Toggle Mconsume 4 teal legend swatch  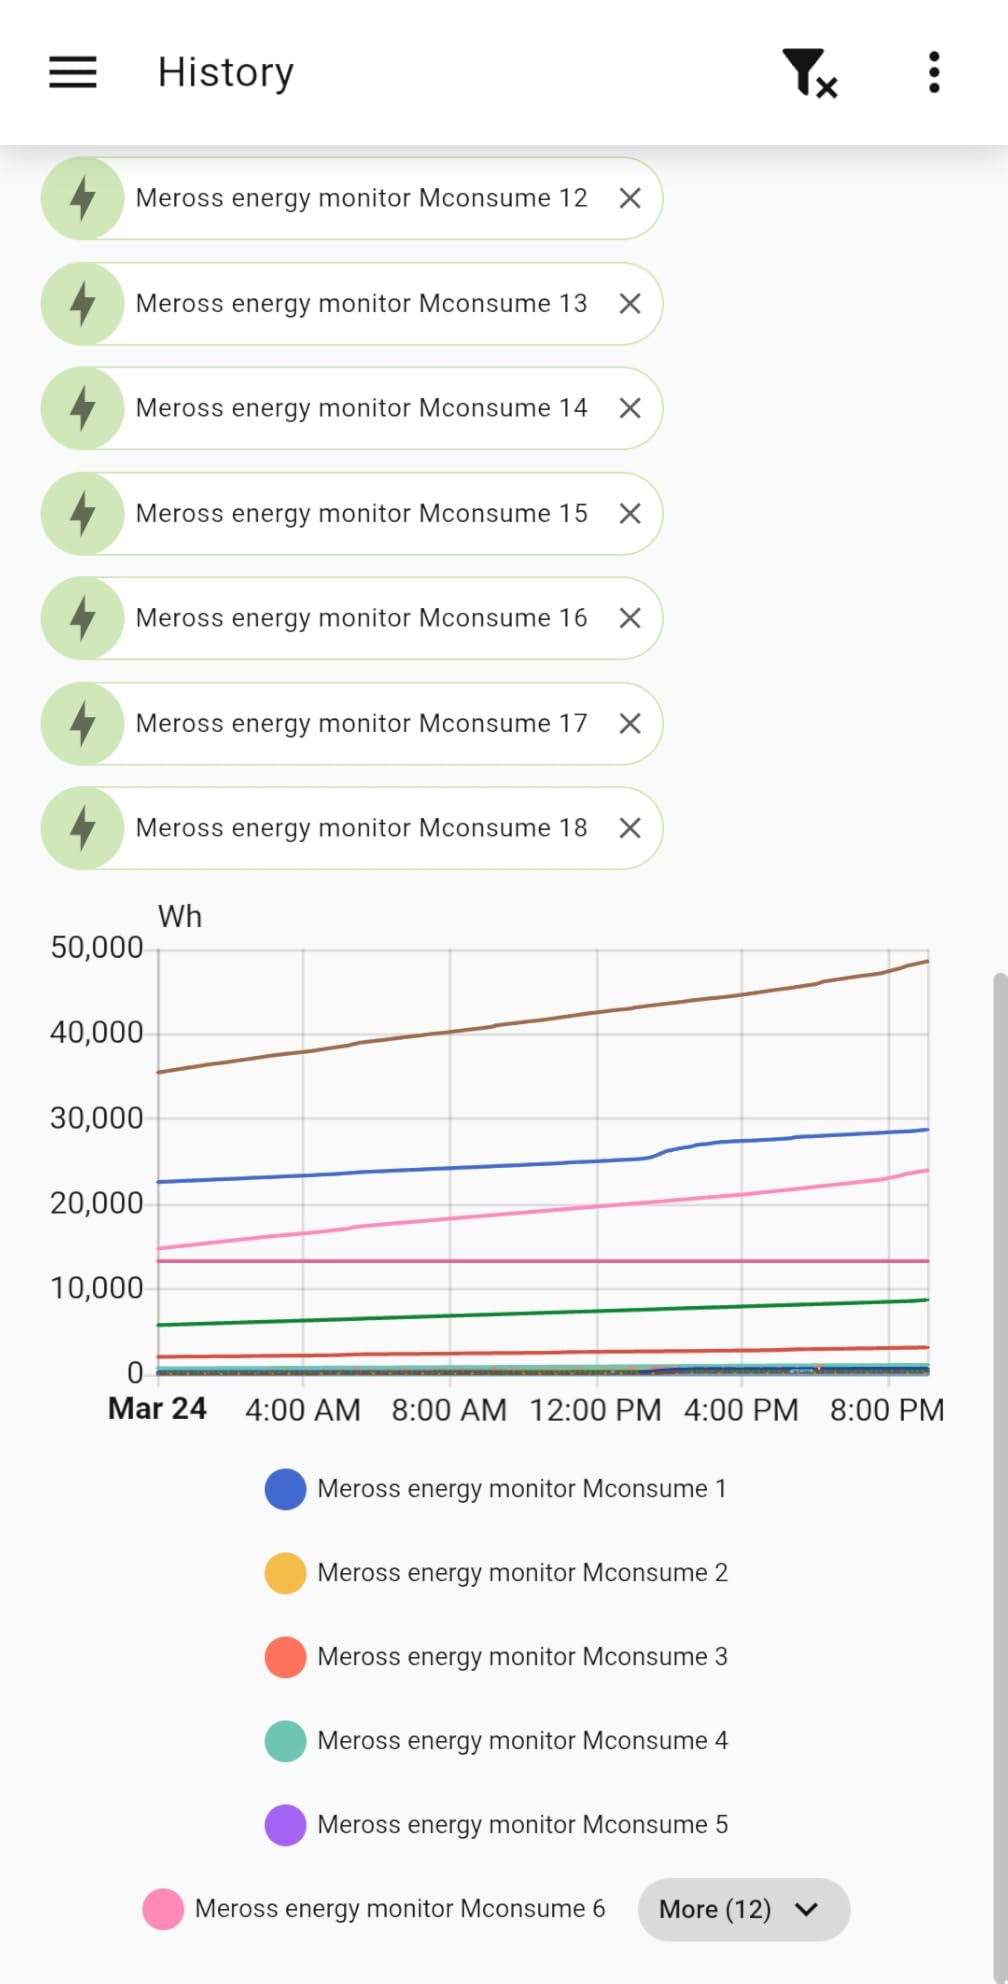coord(285,1741)
